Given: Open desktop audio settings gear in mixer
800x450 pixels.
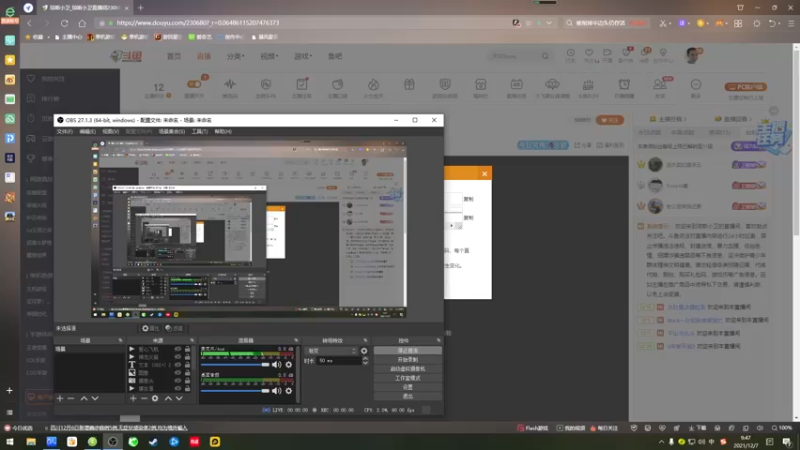Looking at the screenshot, I should (x=289, y=391).
